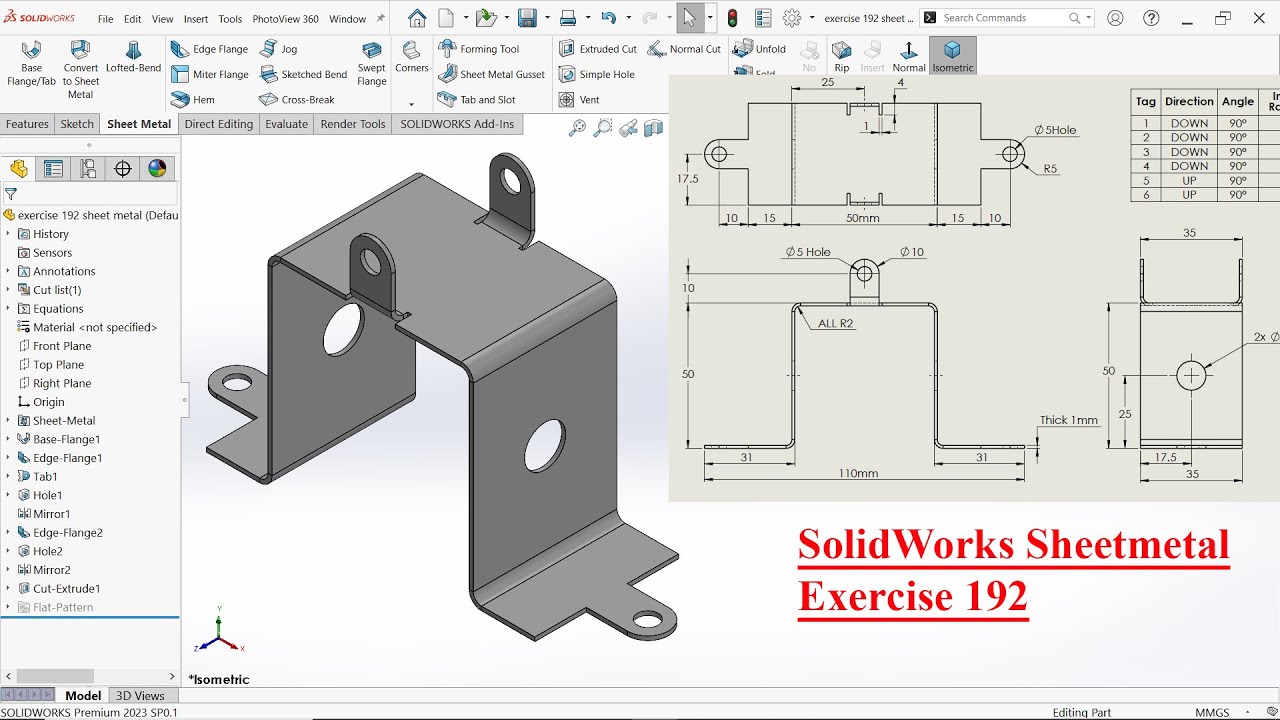This screenshot has height=720, width=1280.
Task: Open the Evaluate tab
Action: [x=287, y=124]
